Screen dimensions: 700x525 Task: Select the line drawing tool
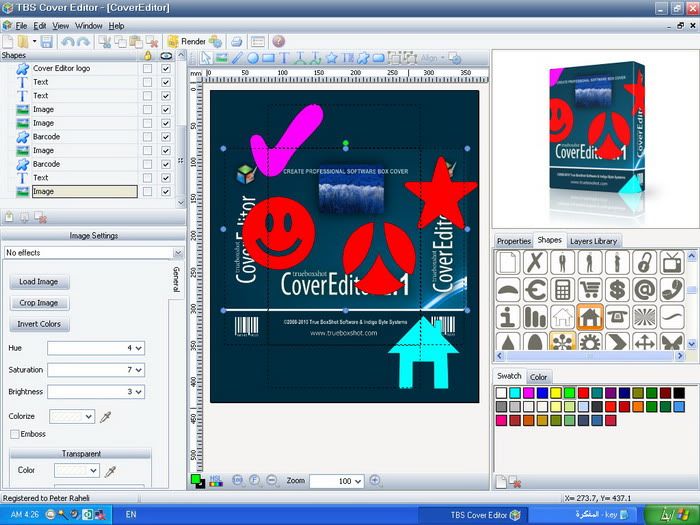[237, 58]
